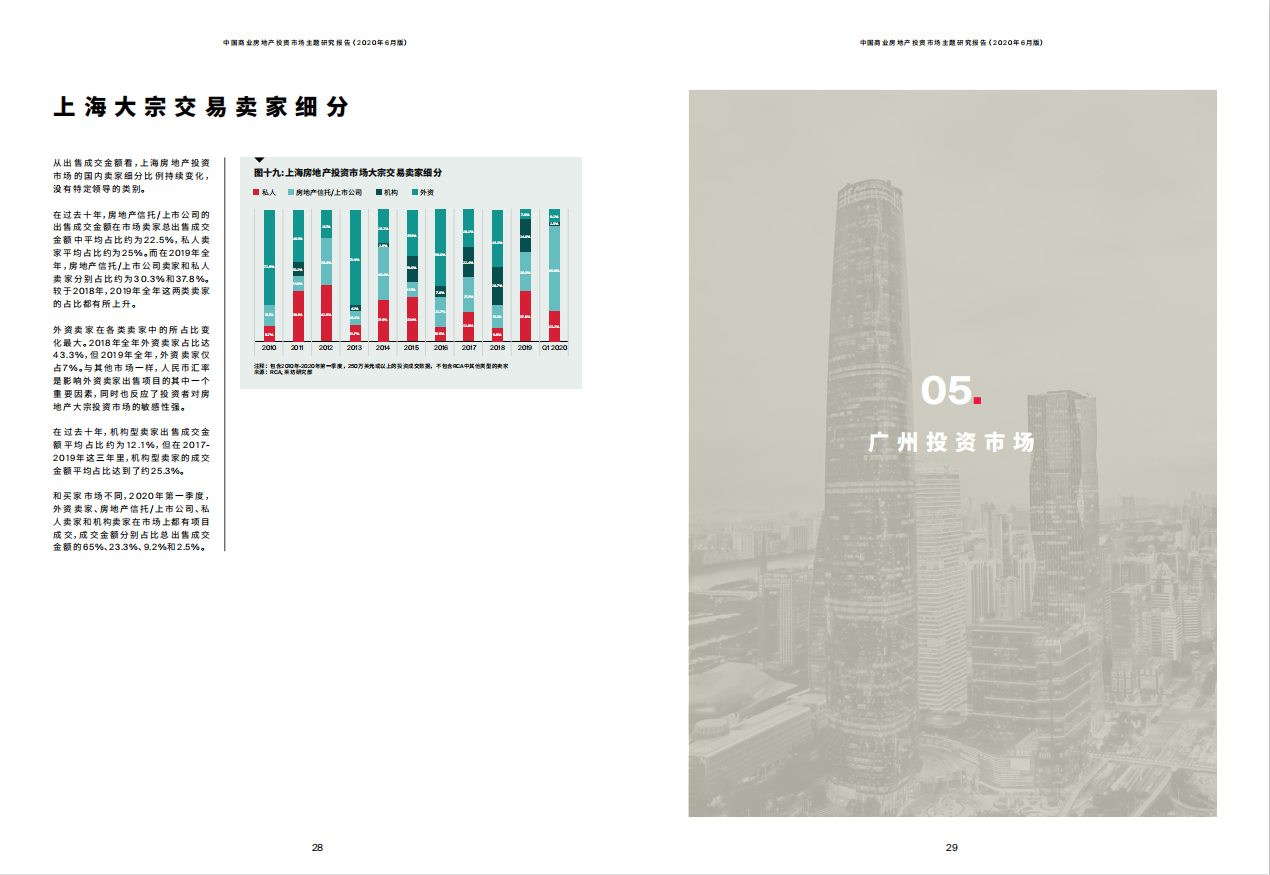This screenshot has width=1270, height=875.
Task: Click the light teal 房地产信托/上市公司 legend swatch
Action: pyautogui.click(x=291, y=191)
